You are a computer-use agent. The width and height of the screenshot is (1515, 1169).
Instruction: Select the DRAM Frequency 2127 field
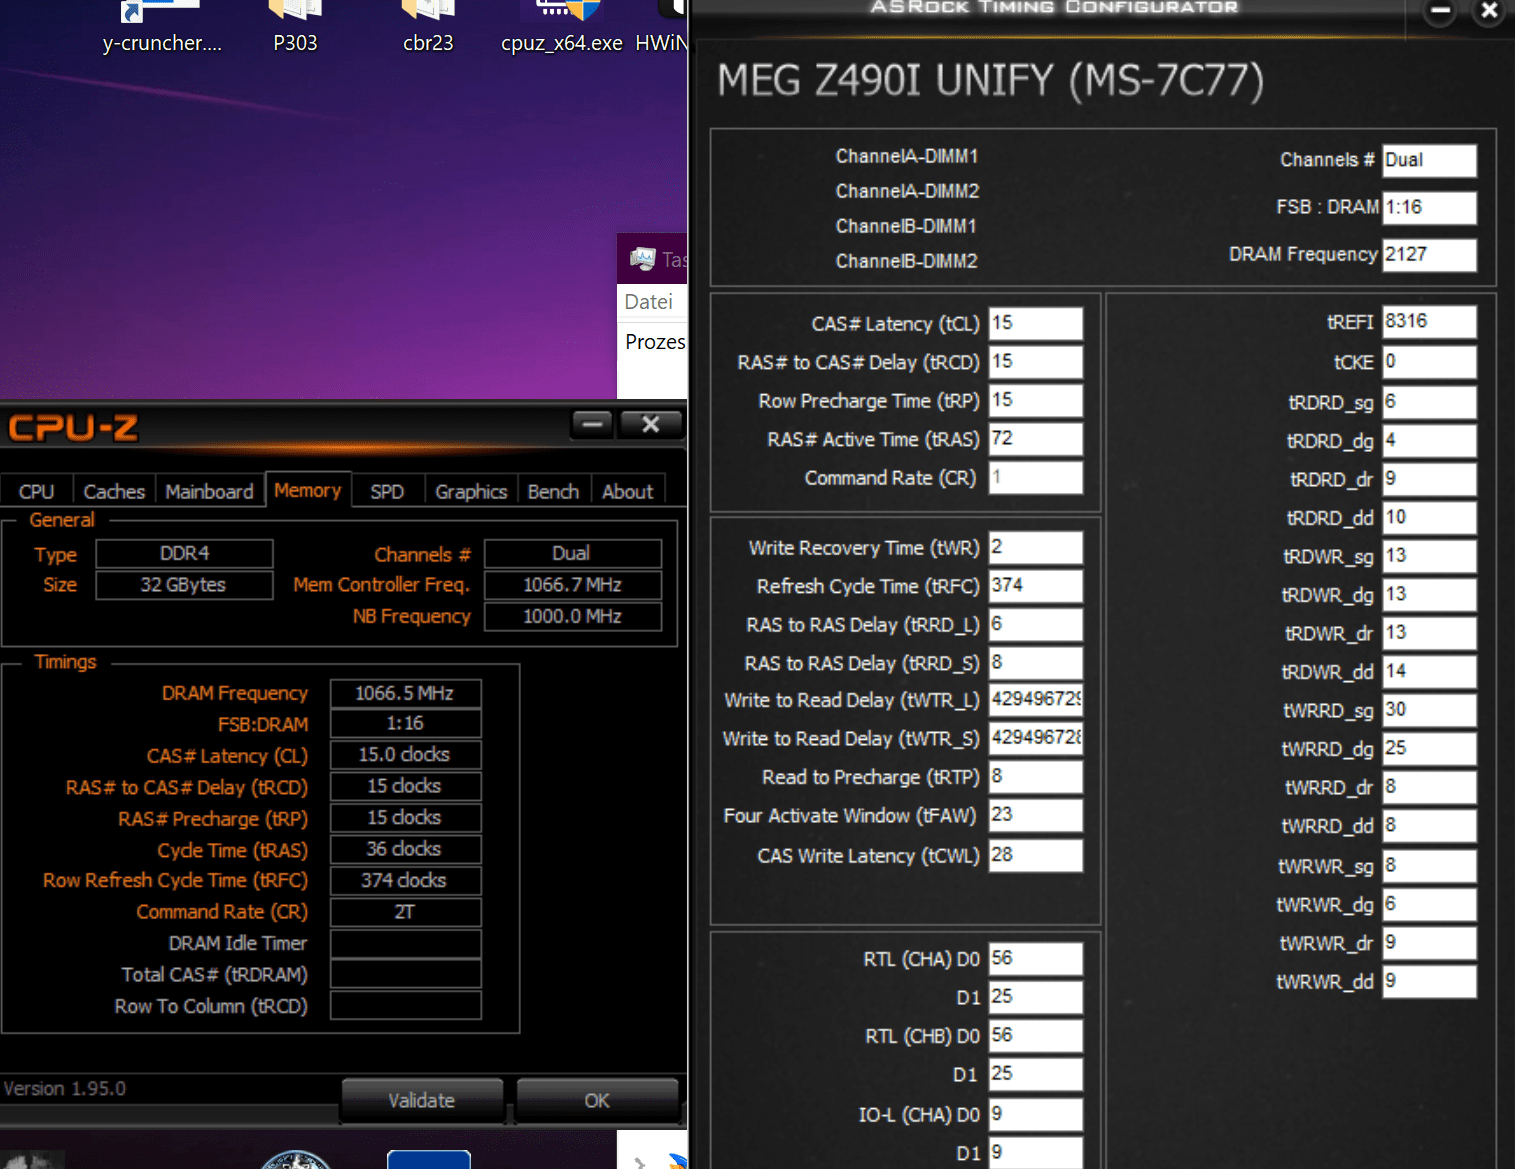tap(1430, 254)
